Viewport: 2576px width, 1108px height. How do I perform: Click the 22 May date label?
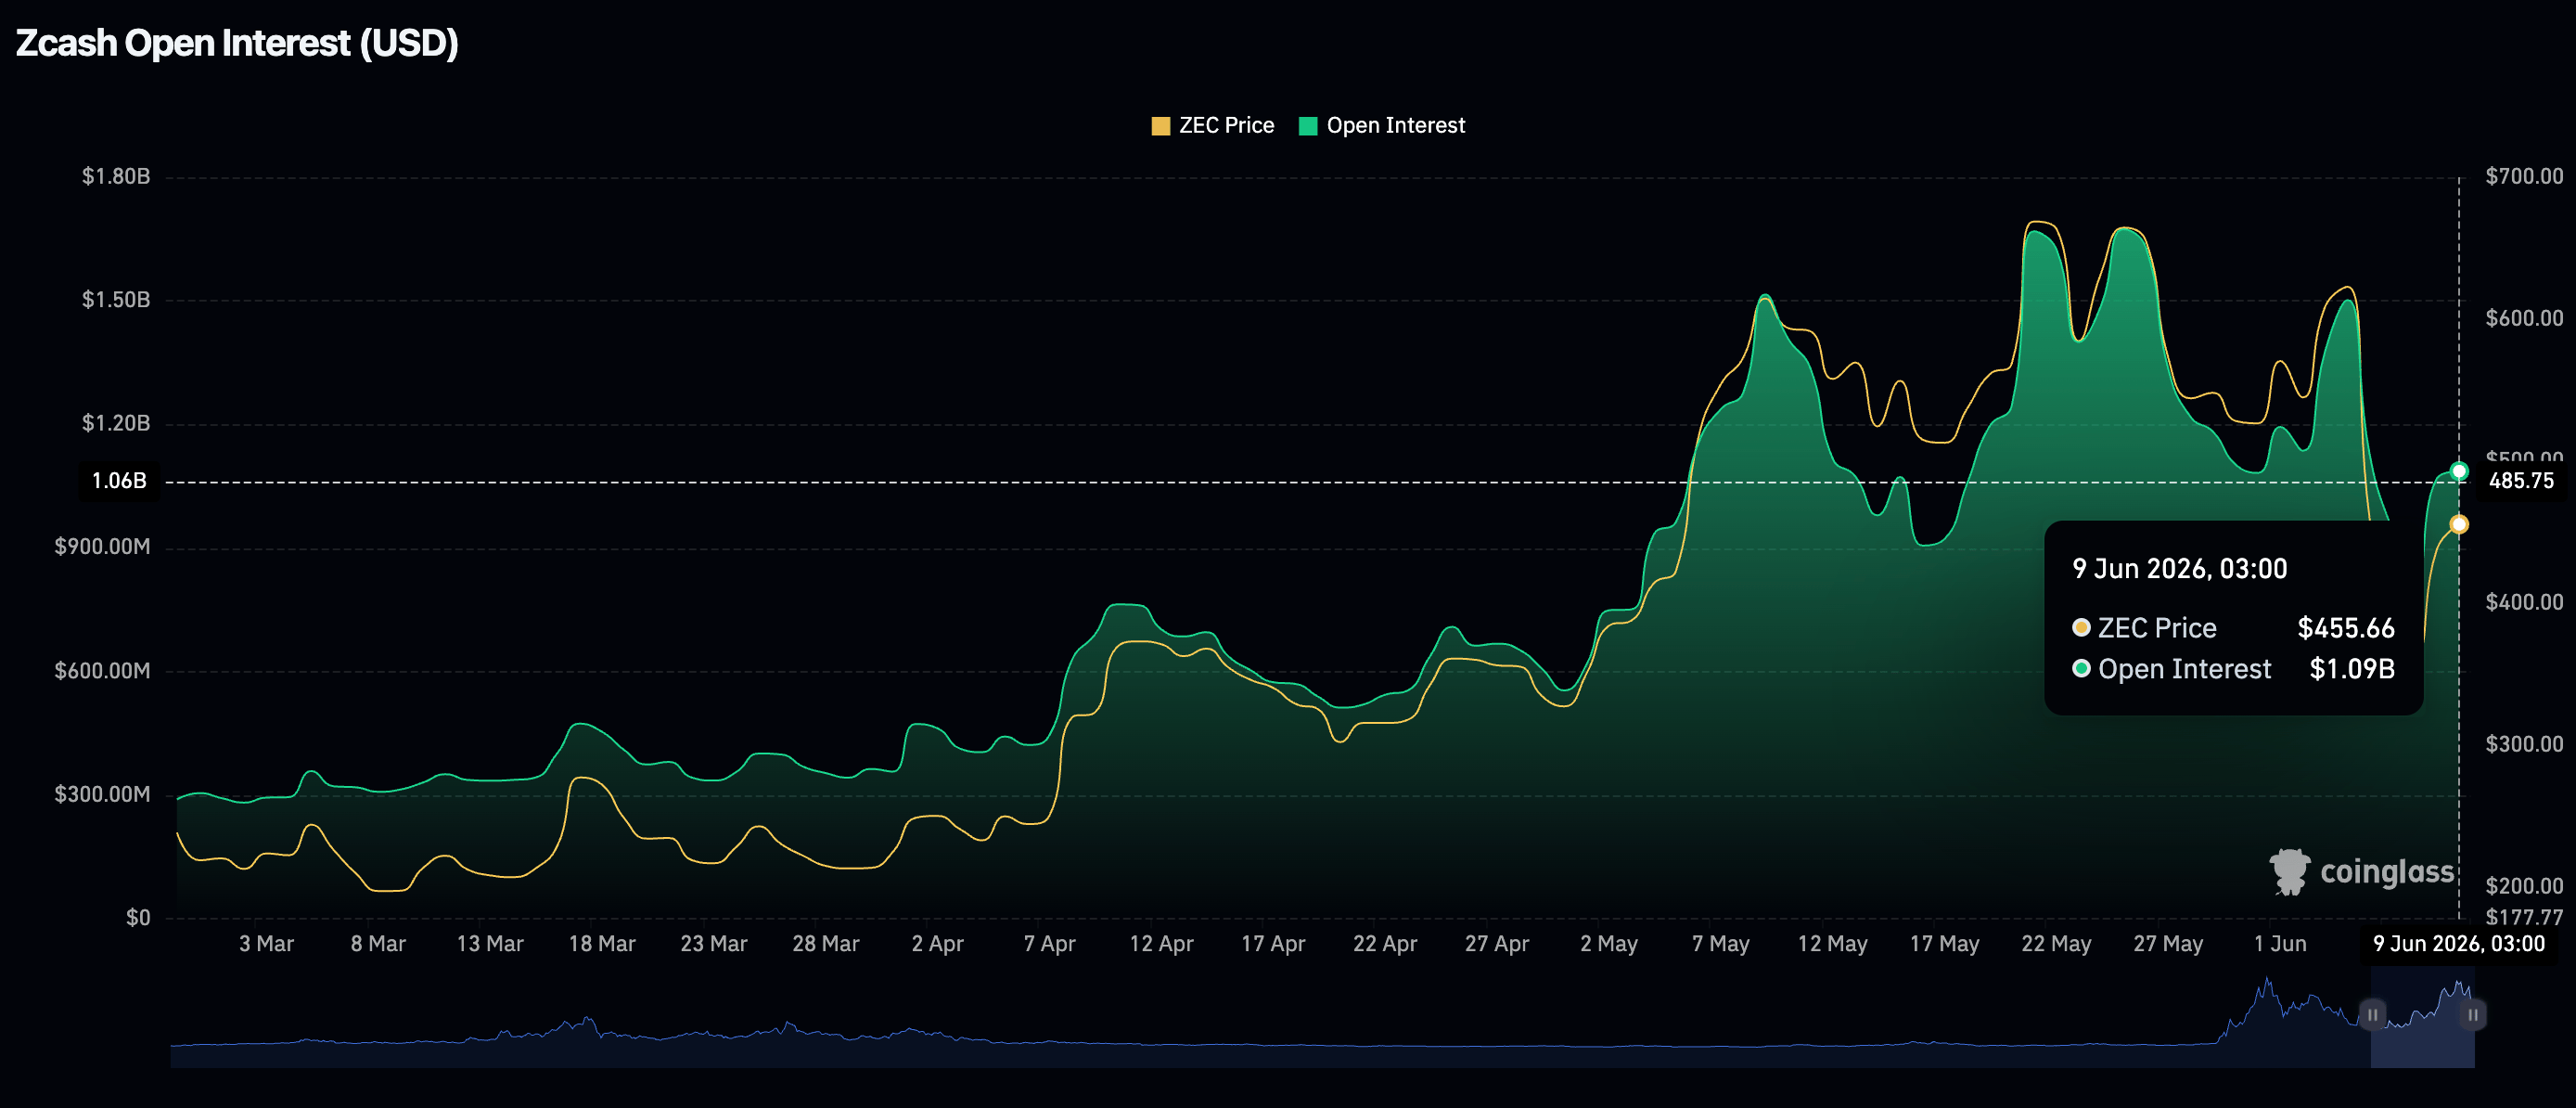click(2057, 944)
